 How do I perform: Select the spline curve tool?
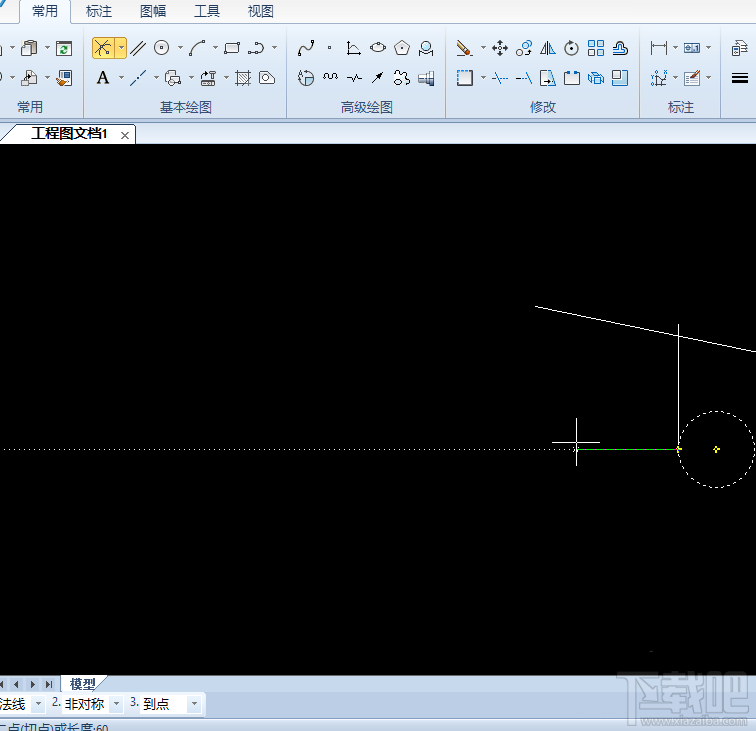[306, 48]
